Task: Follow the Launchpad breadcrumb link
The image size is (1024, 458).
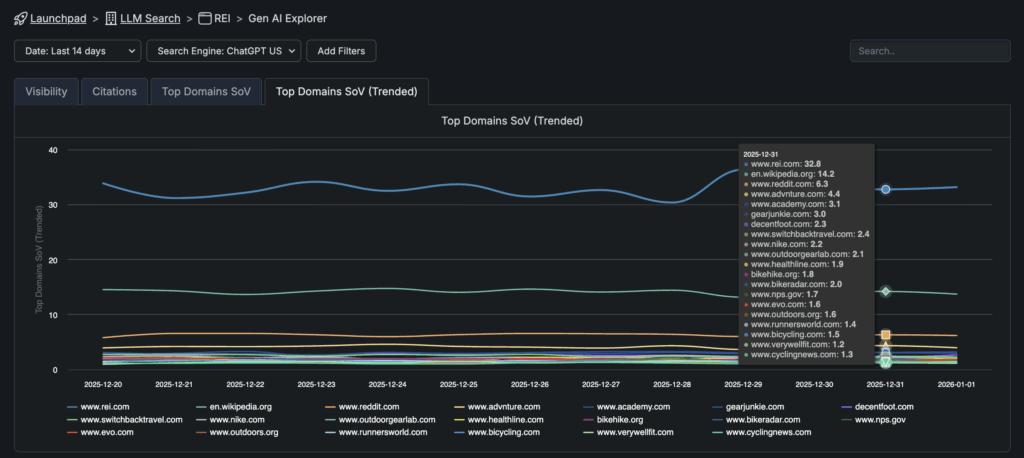Action: tap(57, 18)
